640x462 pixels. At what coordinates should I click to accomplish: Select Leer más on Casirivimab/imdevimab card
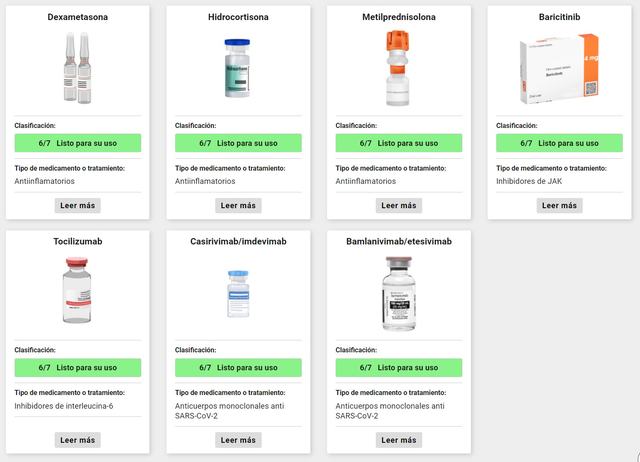(x=238, y=440)
